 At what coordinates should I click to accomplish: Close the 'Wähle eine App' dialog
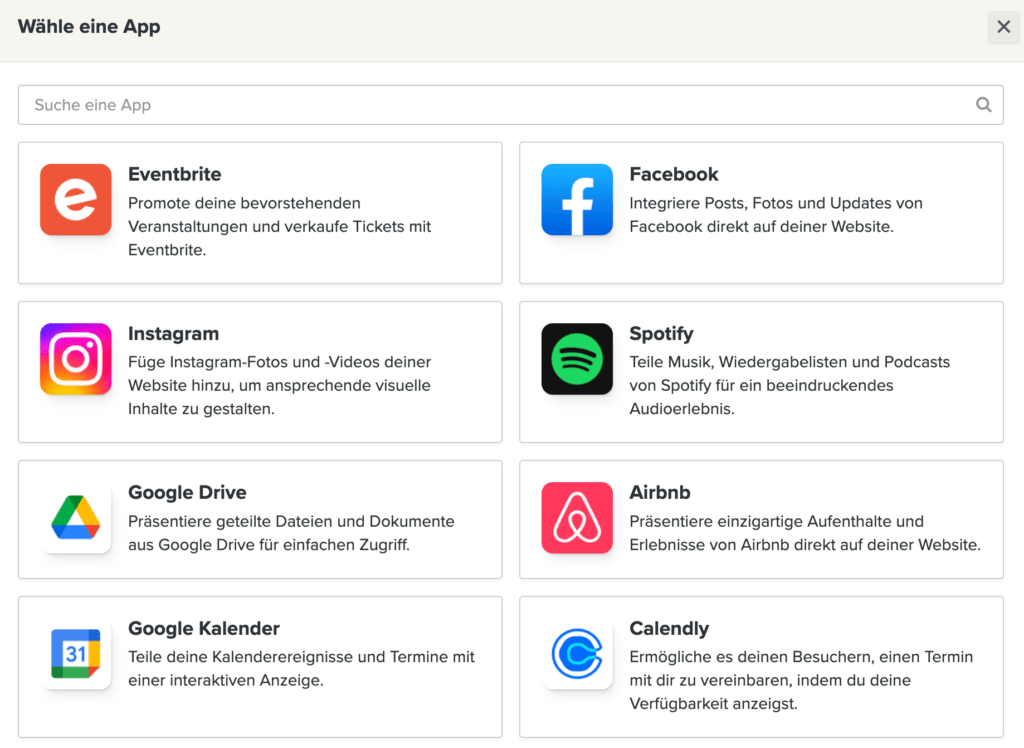point(1004,27)
